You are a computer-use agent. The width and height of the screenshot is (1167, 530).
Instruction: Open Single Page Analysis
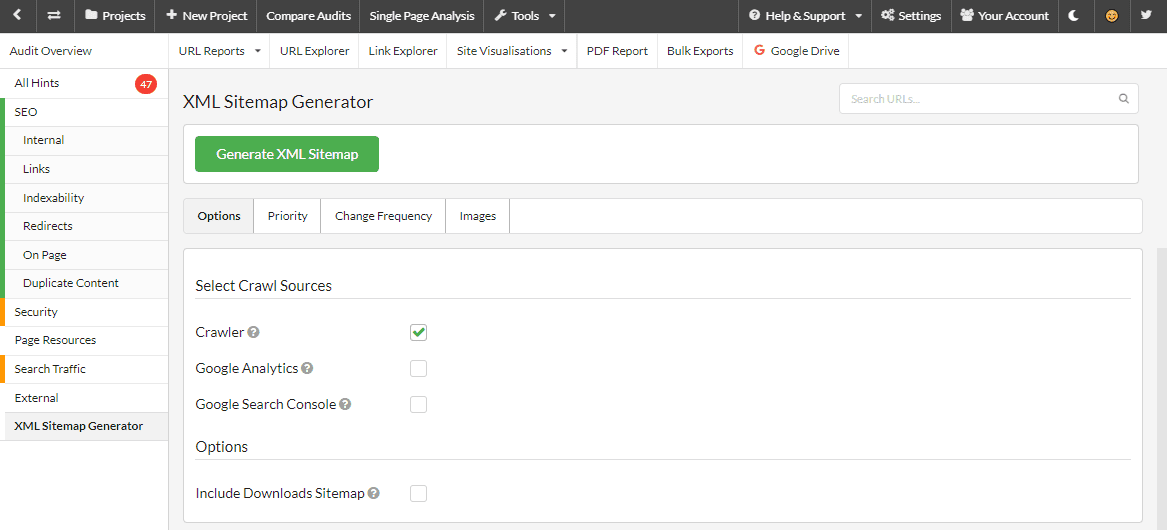421,16
